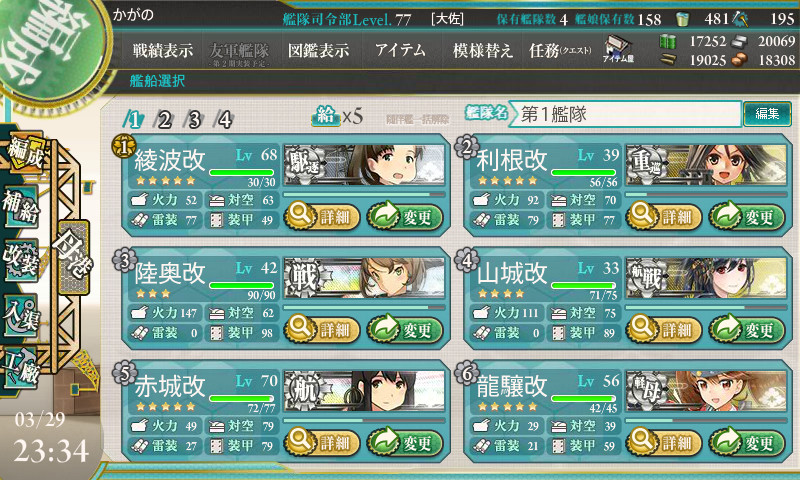The height and width of the screenshot is (480, 800).
Task: Open the 補給 (supply) sidebar icon
Action: click(x=21, y=205)
